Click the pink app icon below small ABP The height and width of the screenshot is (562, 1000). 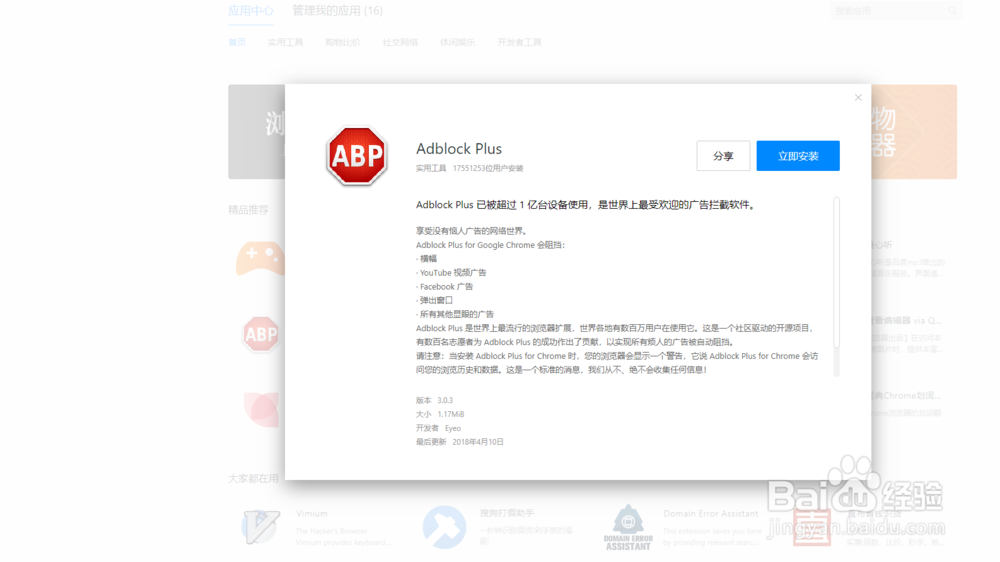point(261,409)
